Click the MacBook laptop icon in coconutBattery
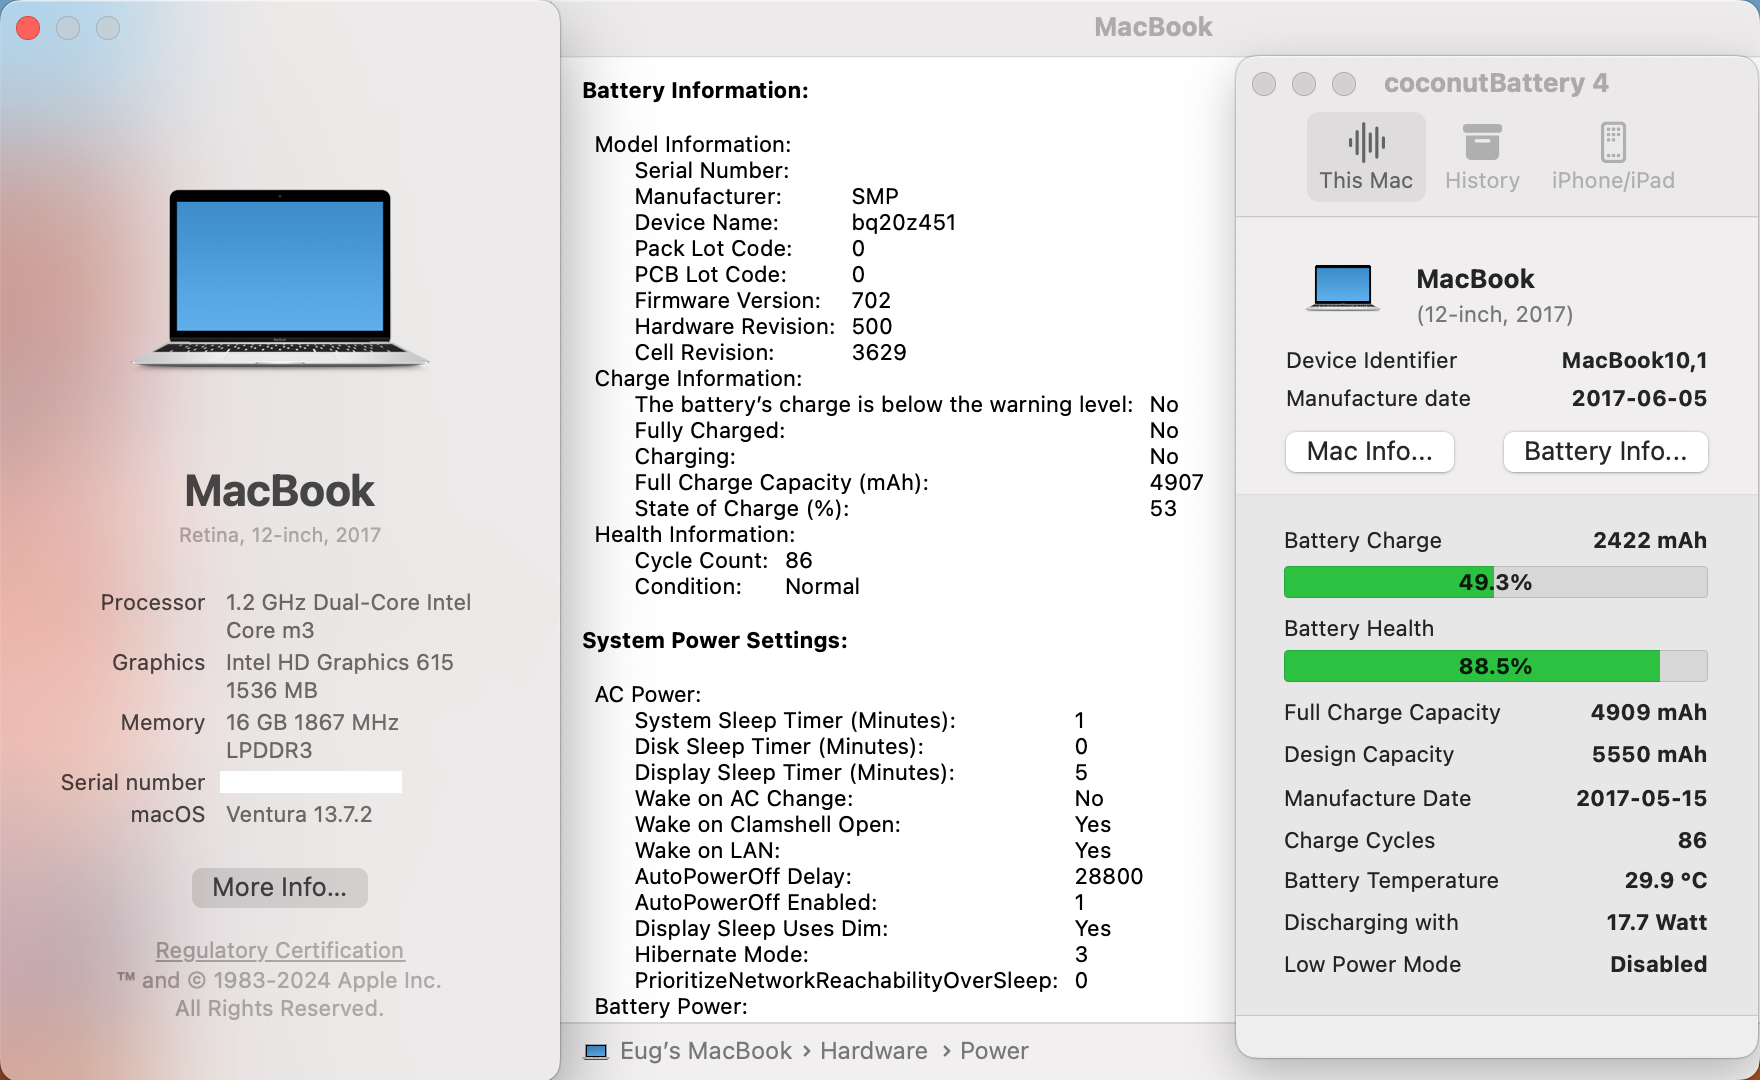Screen dimensions: 1760x1080 click(x=1343, y=288)
